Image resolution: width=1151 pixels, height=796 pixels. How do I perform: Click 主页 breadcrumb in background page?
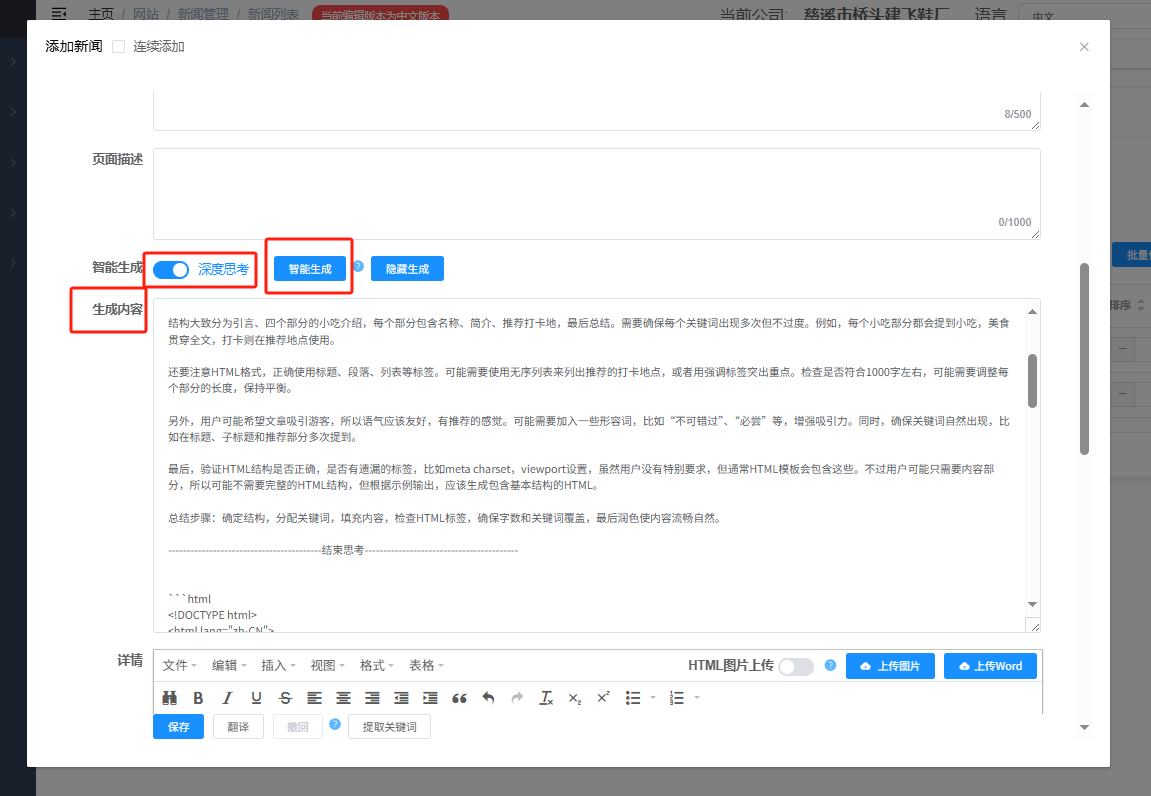point(101,14)
